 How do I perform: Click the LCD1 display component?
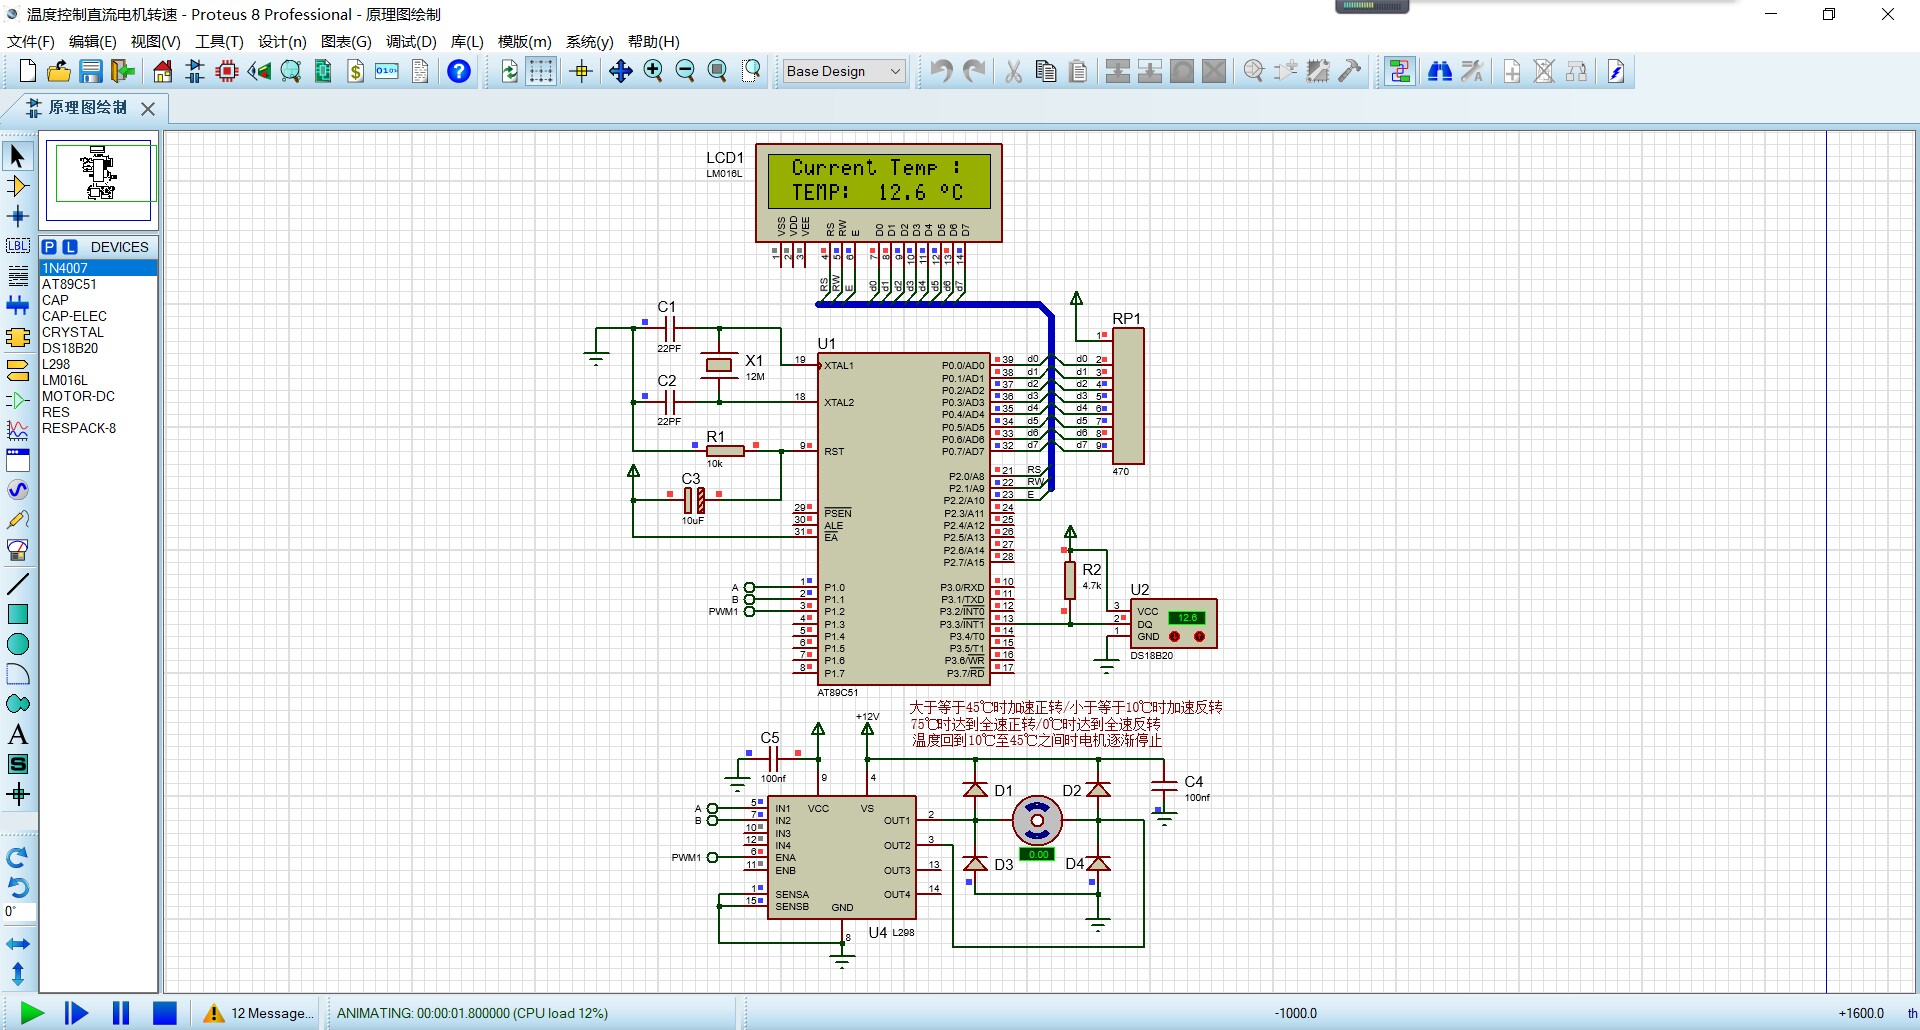[x=878, y=192]
